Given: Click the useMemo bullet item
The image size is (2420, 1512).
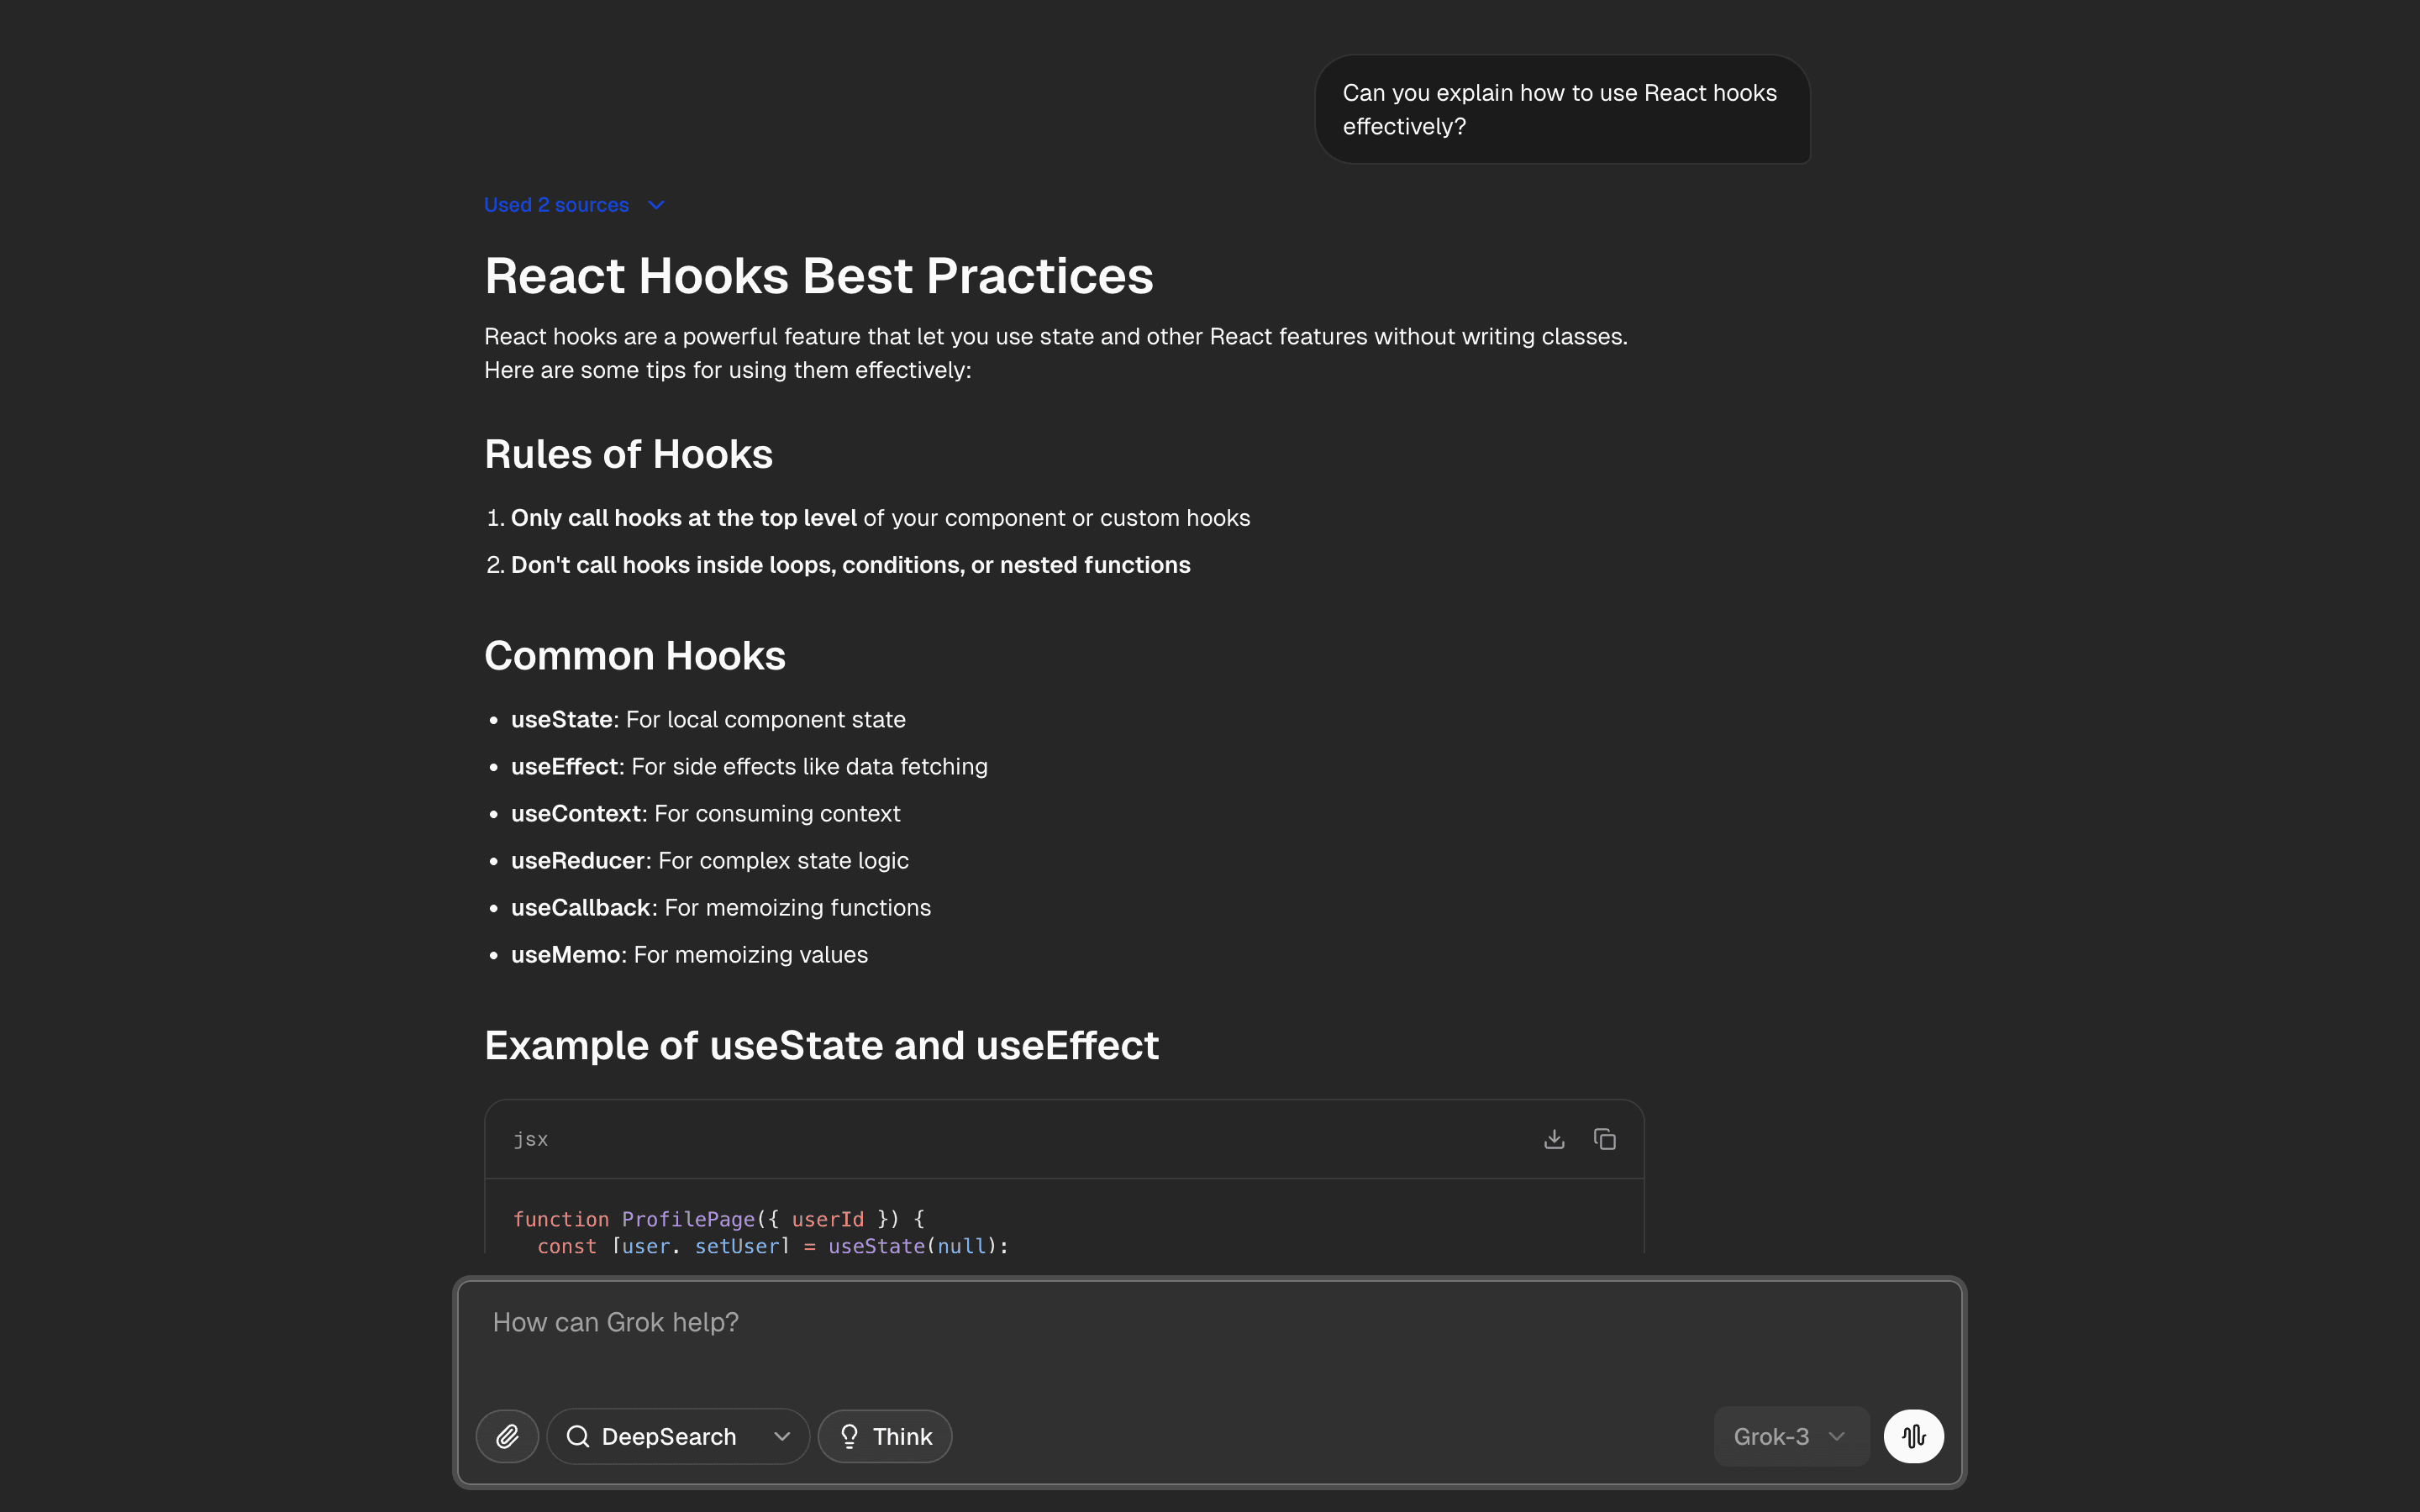Looking at the screenshot, I should click(689, 955).
